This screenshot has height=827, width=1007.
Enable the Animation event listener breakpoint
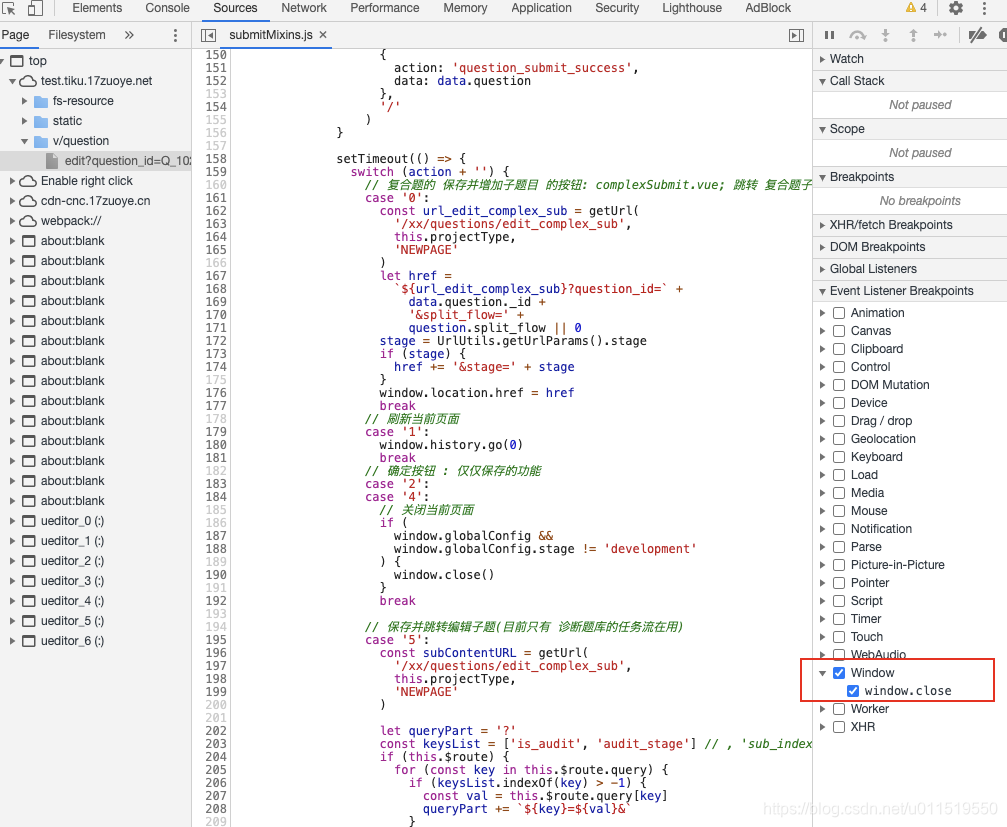click(x=838, y=312)
